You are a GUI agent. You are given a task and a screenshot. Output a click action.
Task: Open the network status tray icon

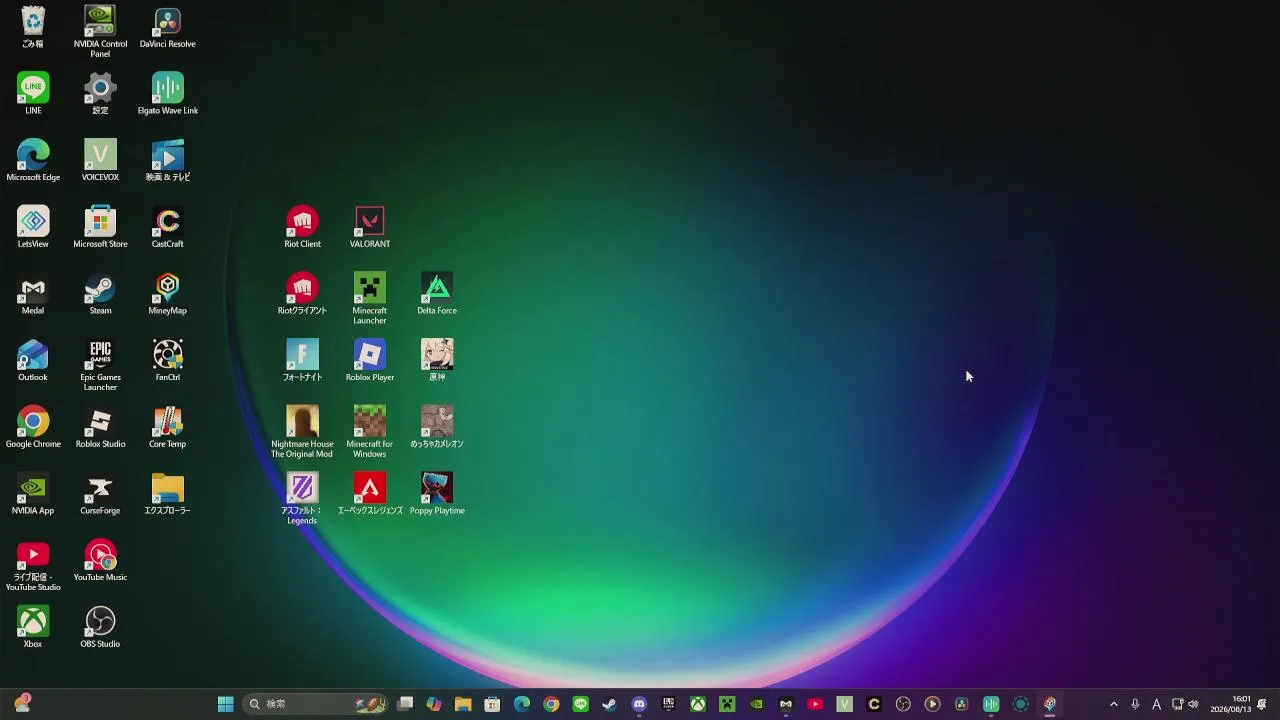pyautogui.click(x=1178, y=704)
